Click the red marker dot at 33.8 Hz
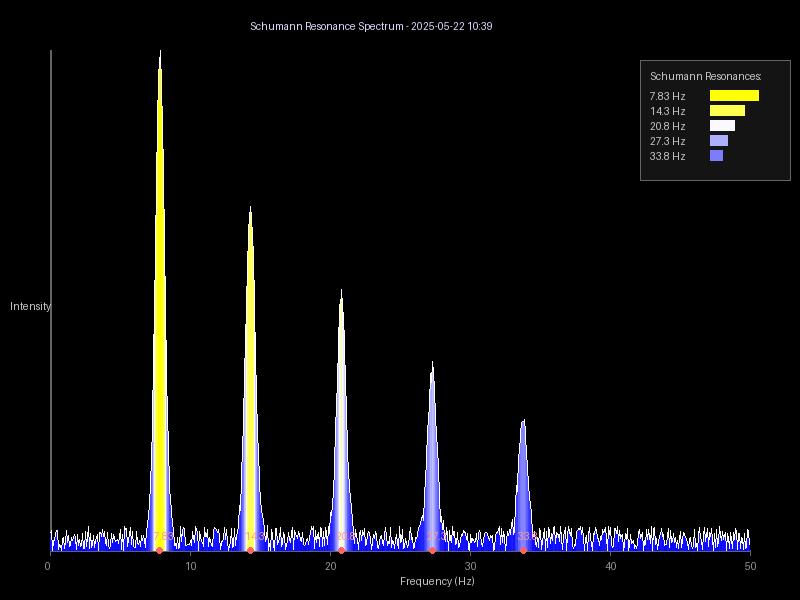The height and width of the screenshot is (600, 800). [523, 551]
